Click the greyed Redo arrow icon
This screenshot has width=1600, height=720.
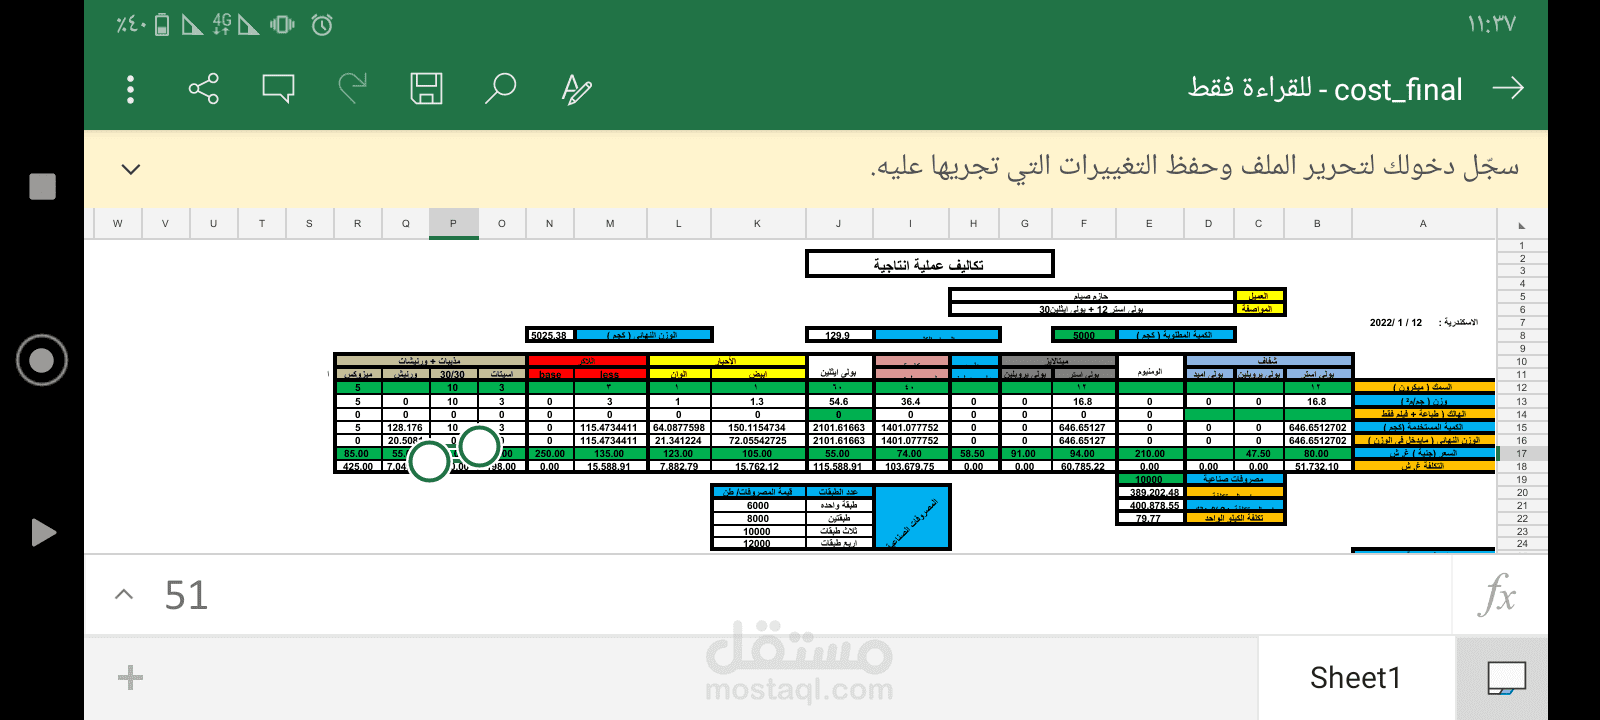click(x=352, y=89)
